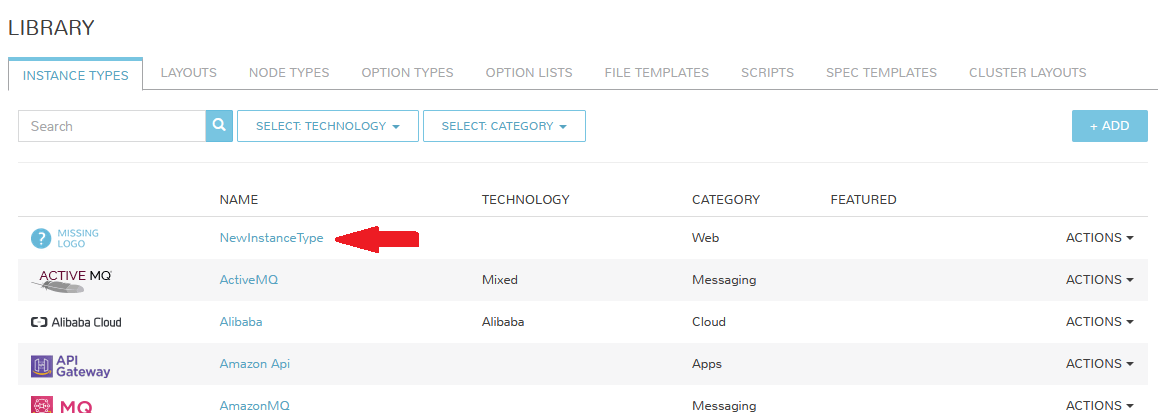
Task: Click the search magnifier icon button
Action: click(x=219, y=126)
